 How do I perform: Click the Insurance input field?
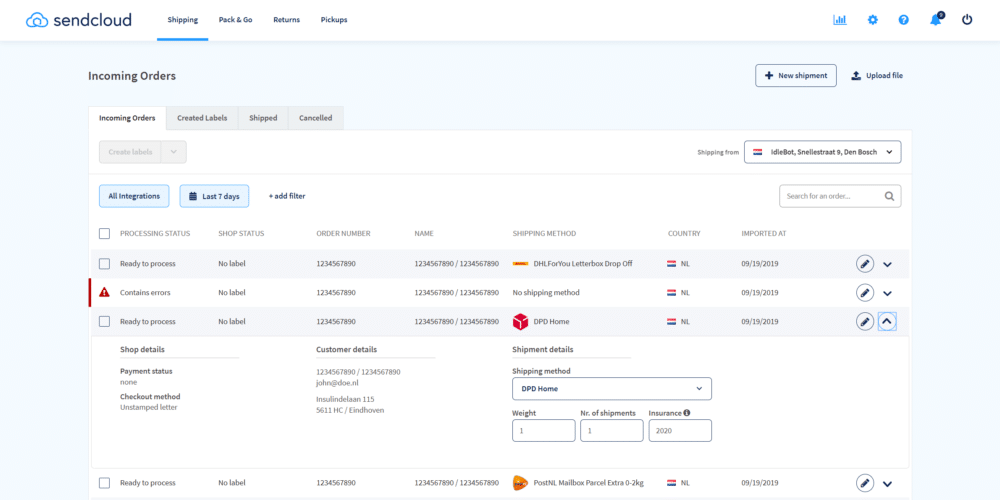point(680,430)
